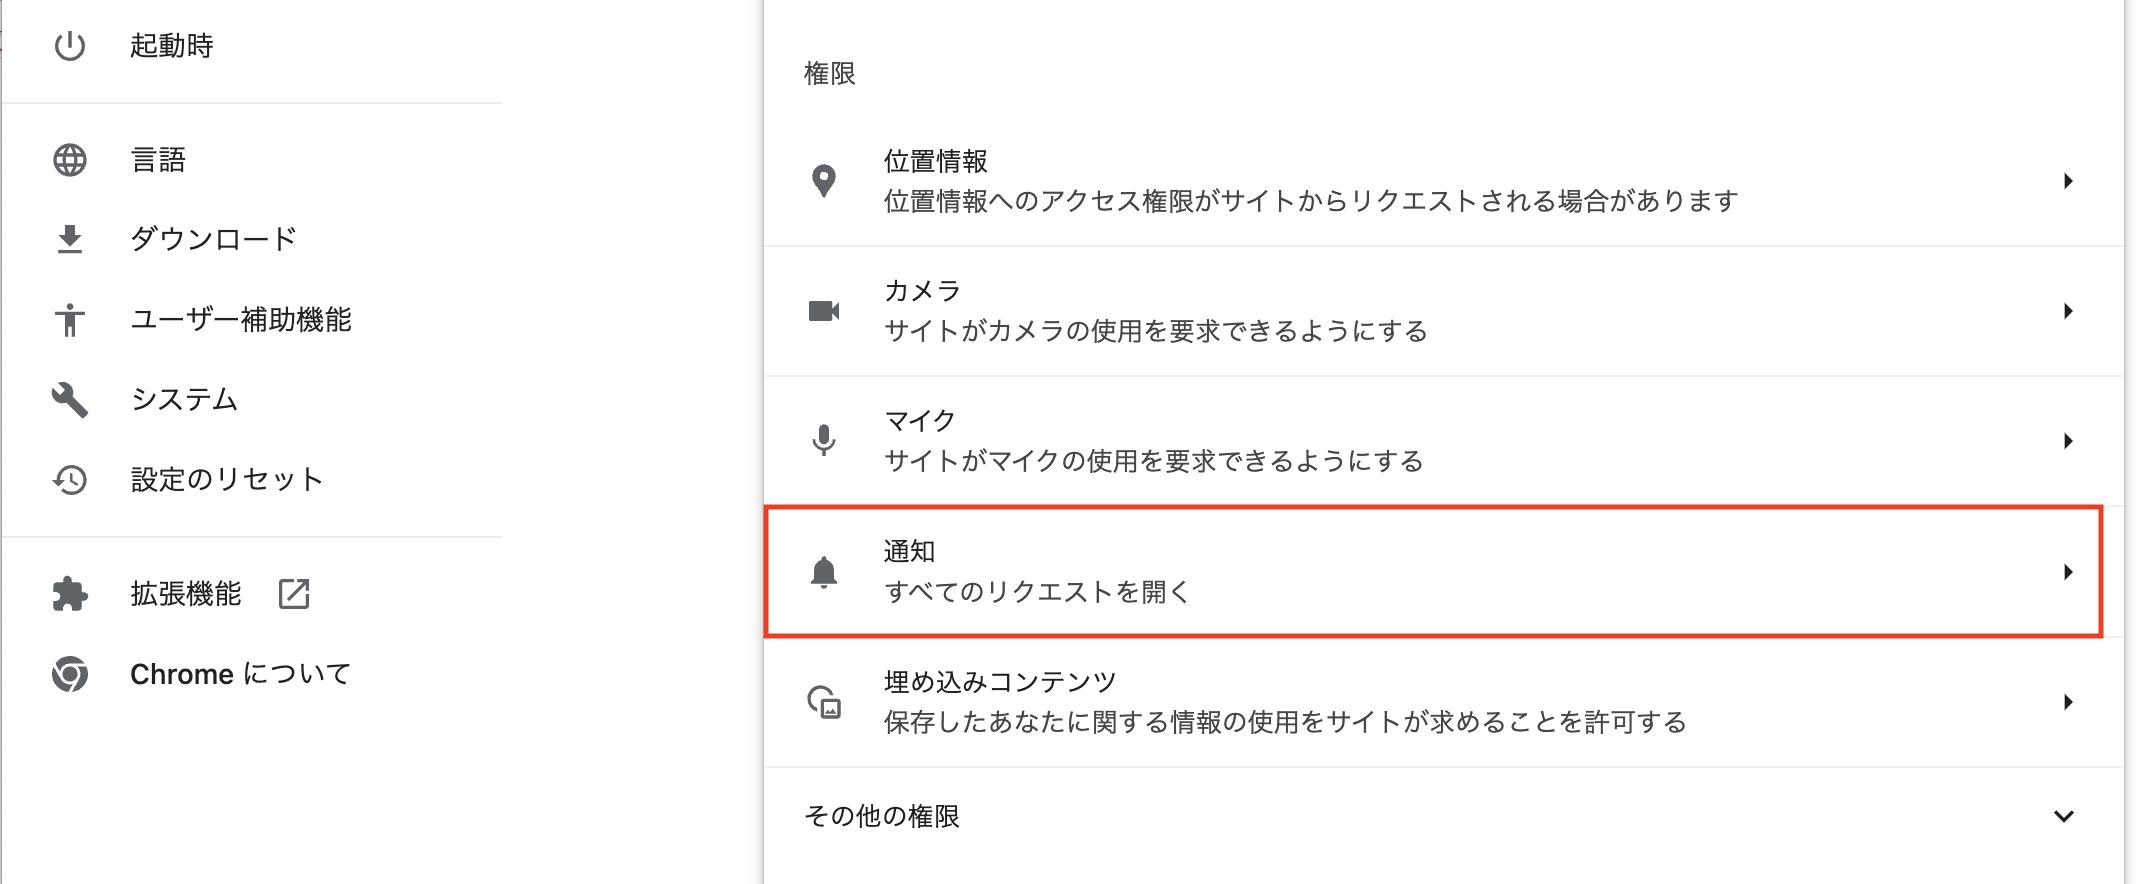Click the Chrome logo icon
Image resolution: width=2138 pixels, height=884 pixels.
(70, 674)
